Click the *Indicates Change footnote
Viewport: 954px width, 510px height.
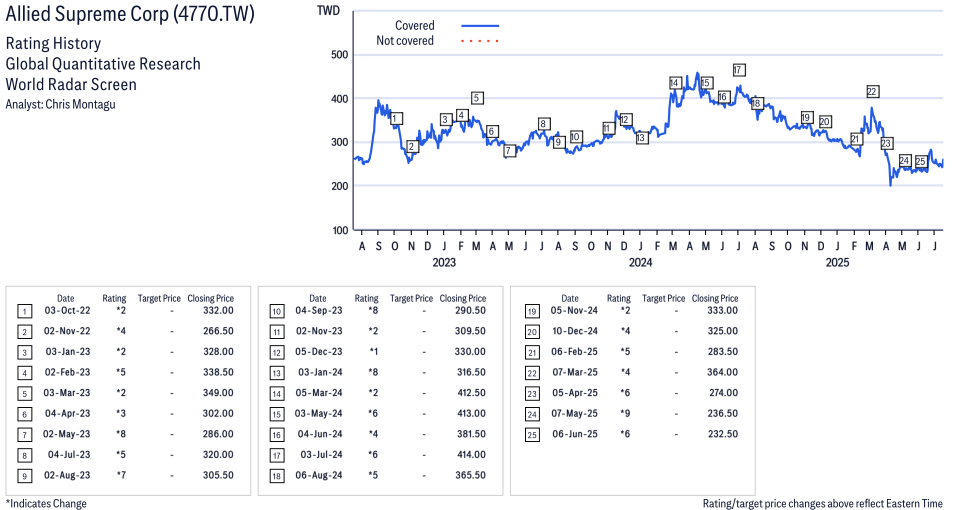pos(46,503)
